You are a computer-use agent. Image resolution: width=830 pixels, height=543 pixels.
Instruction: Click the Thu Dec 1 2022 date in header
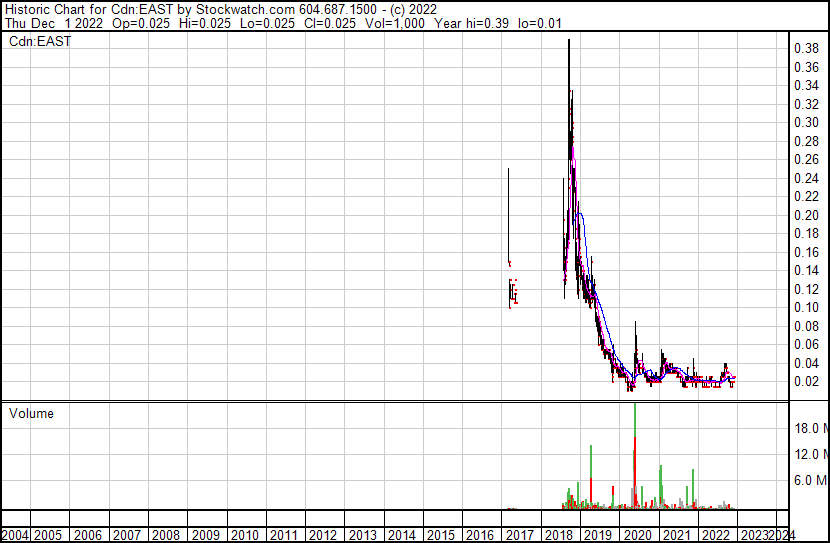point(54,23)
